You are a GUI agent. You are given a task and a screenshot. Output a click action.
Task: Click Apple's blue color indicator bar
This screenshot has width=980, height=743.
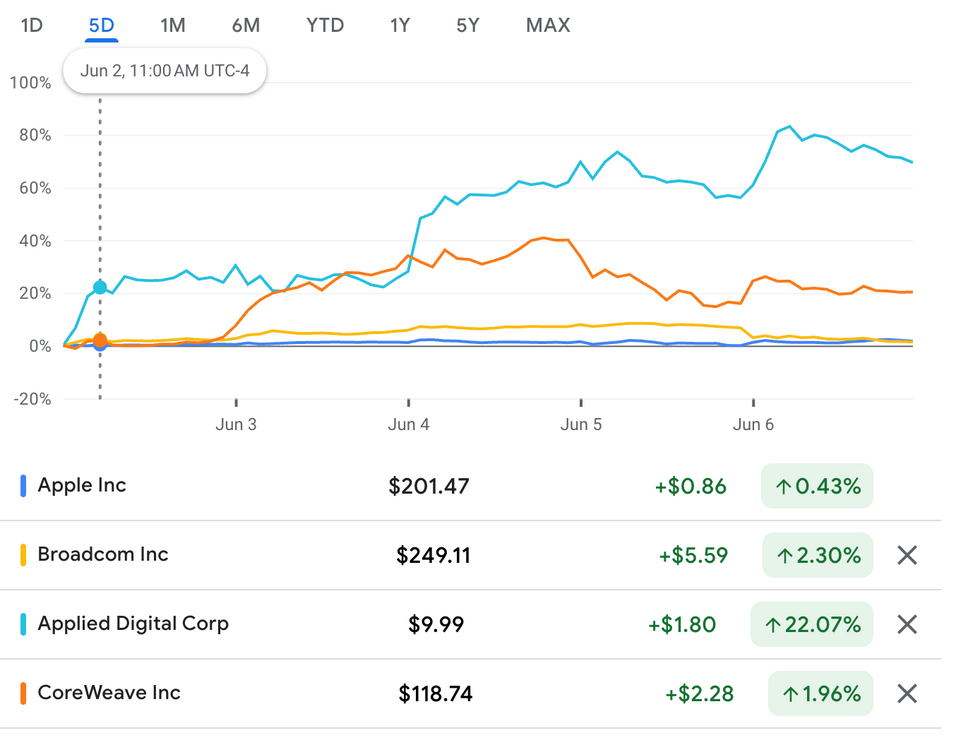pyautogui.click(x=23, y=486)
